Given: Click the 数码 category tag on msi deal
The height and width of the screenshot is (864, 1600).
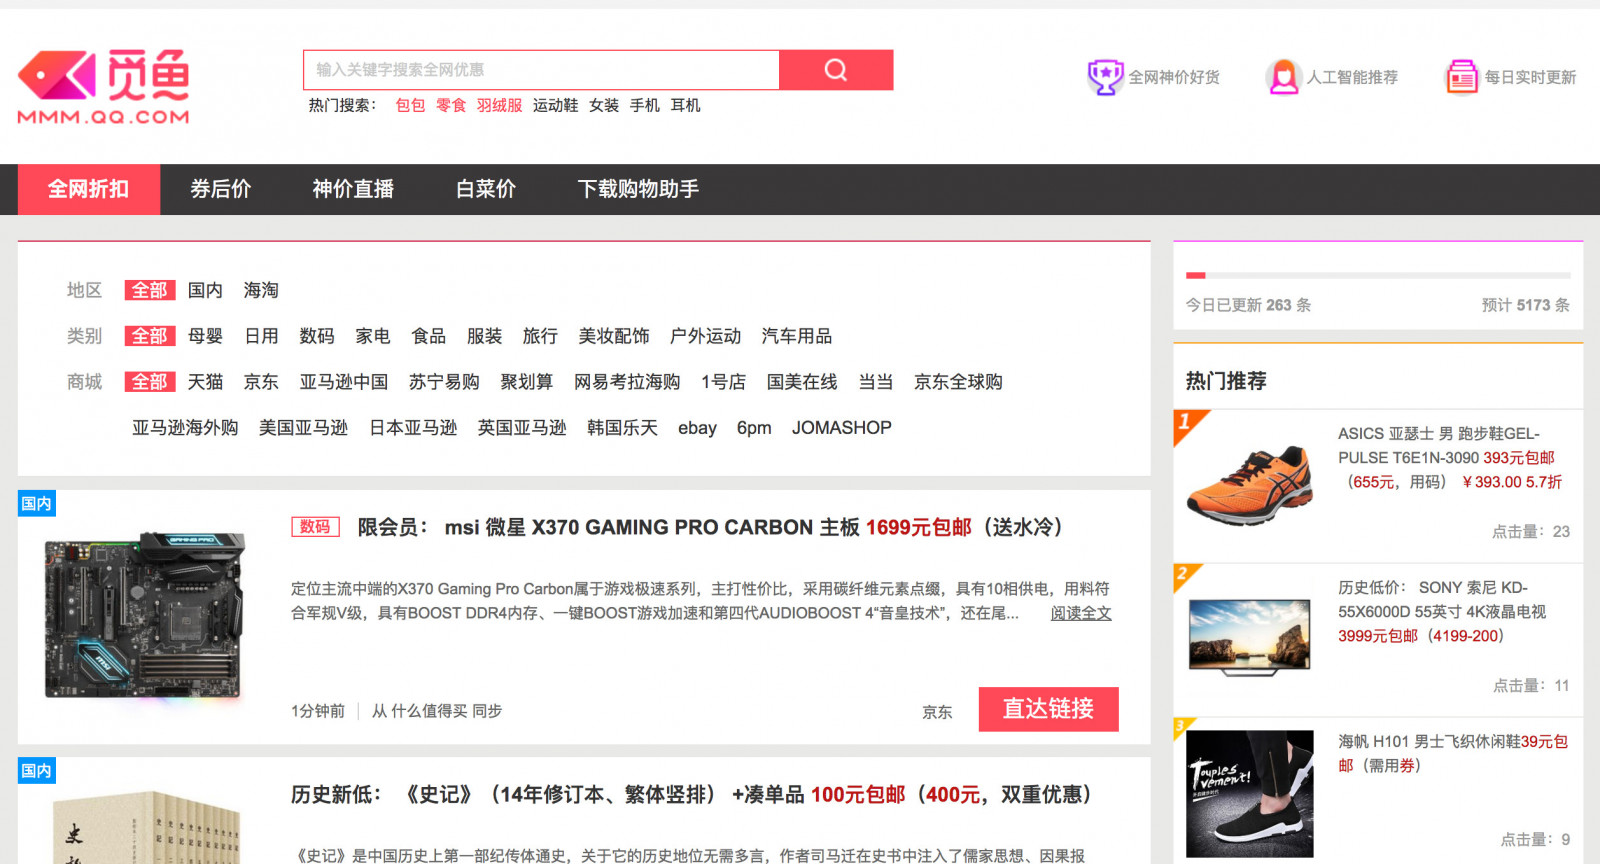Looking at the screenshot, I should tap(315, 527).
